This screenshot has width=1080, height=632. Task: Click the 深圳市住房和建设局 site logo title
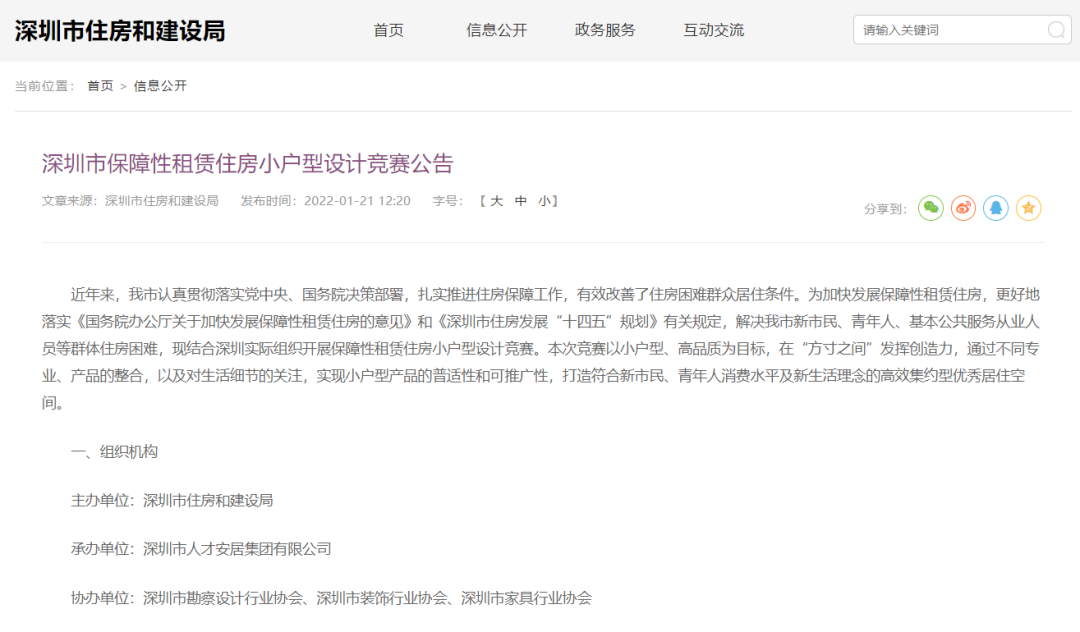120,31
